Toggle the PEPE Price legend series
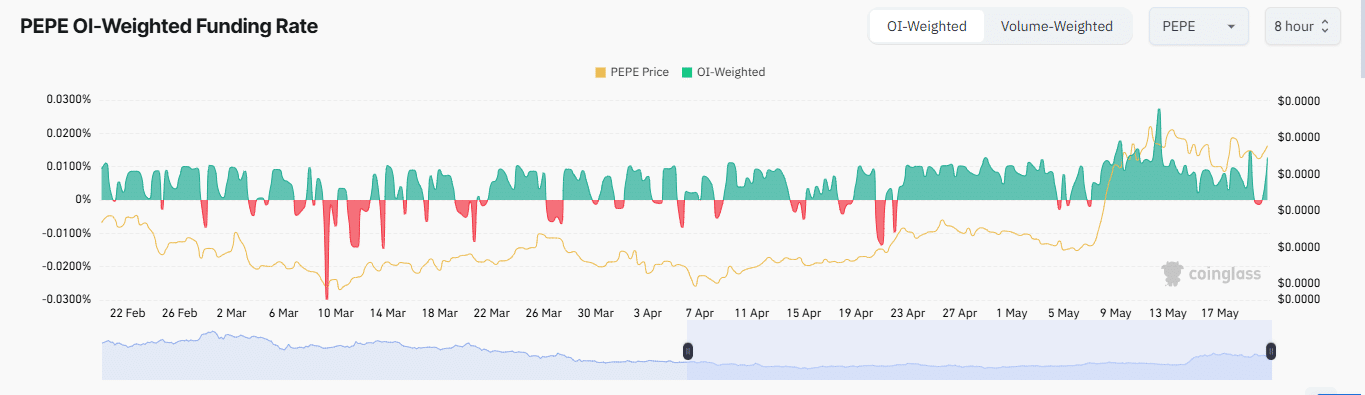1365x395 pixels. (x=631, y=72)
